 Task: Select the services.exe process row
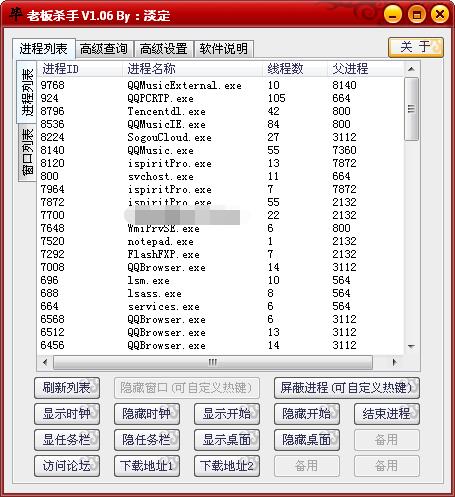pos(220,306)
